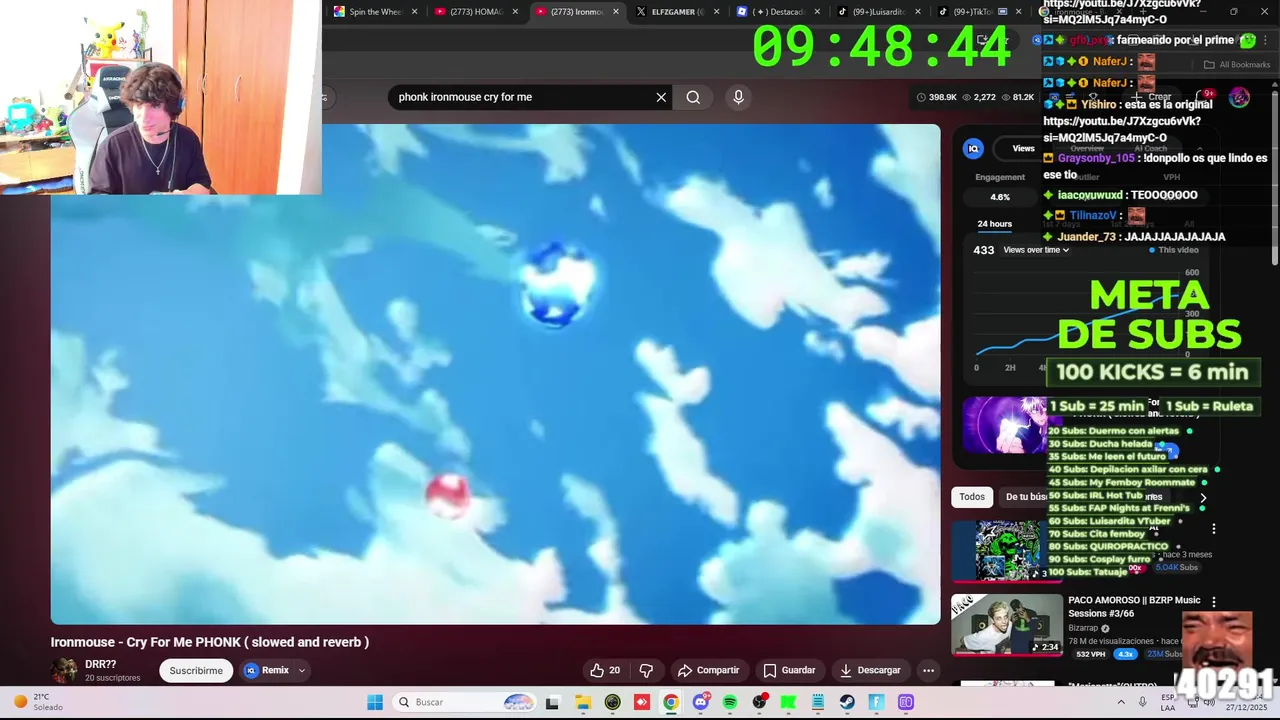This screenshot has height=720, width=1280.
Task: Open the DRR?? channel avatar
Action: pyautogui.click(x=64, y=670)
